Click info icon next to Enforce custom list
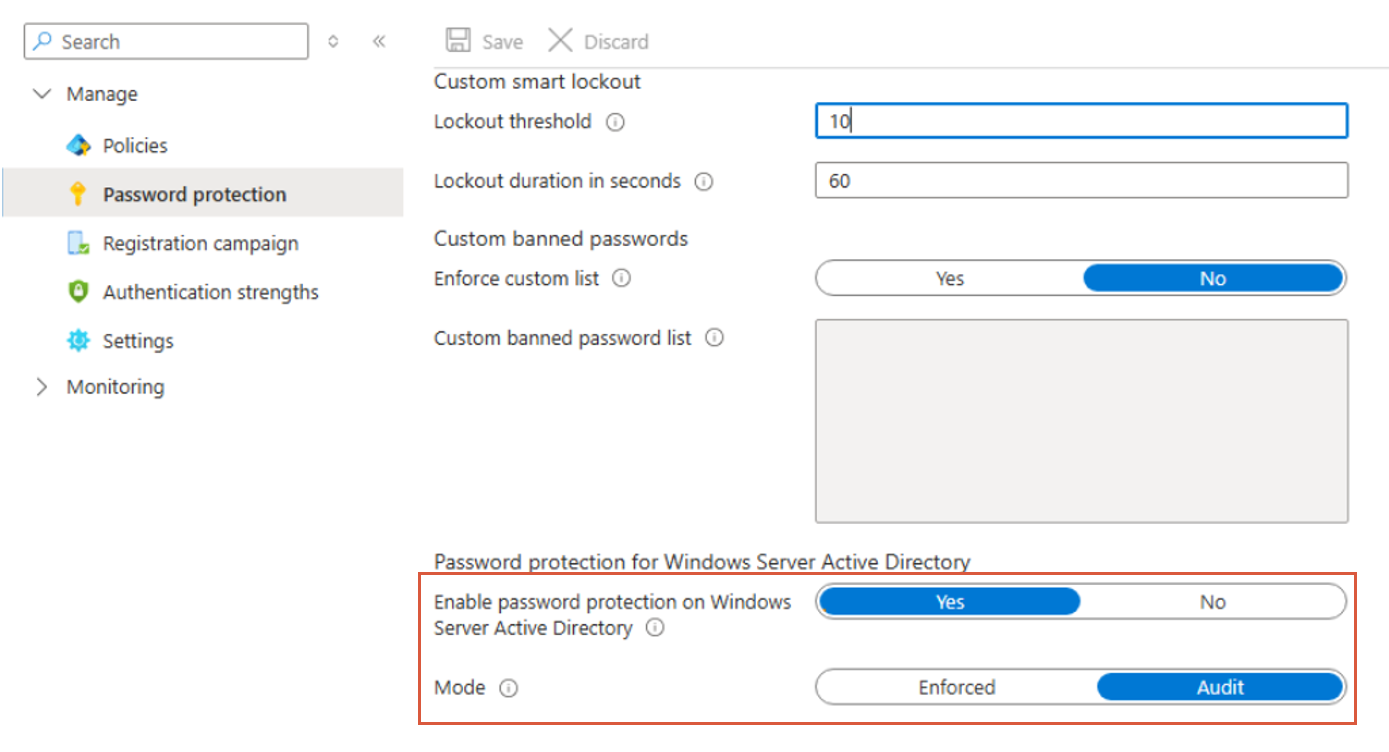This screenshot has width=1389, height=752. (x=621, y=279)
